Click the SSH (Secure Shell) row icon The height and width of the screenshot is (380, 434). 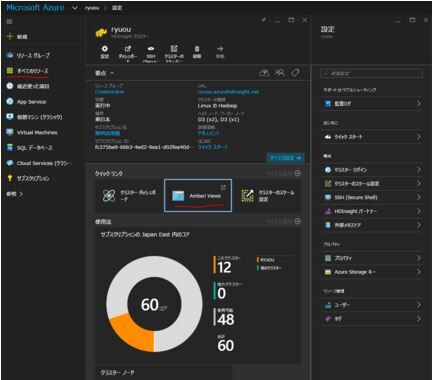pos(328,197)
